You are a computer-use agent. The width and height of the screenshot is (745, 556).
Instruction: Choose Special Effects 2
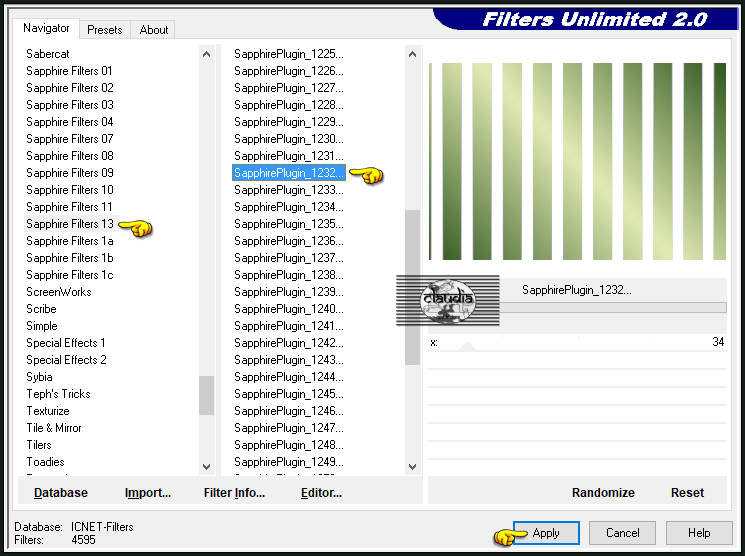click(66, 360)
